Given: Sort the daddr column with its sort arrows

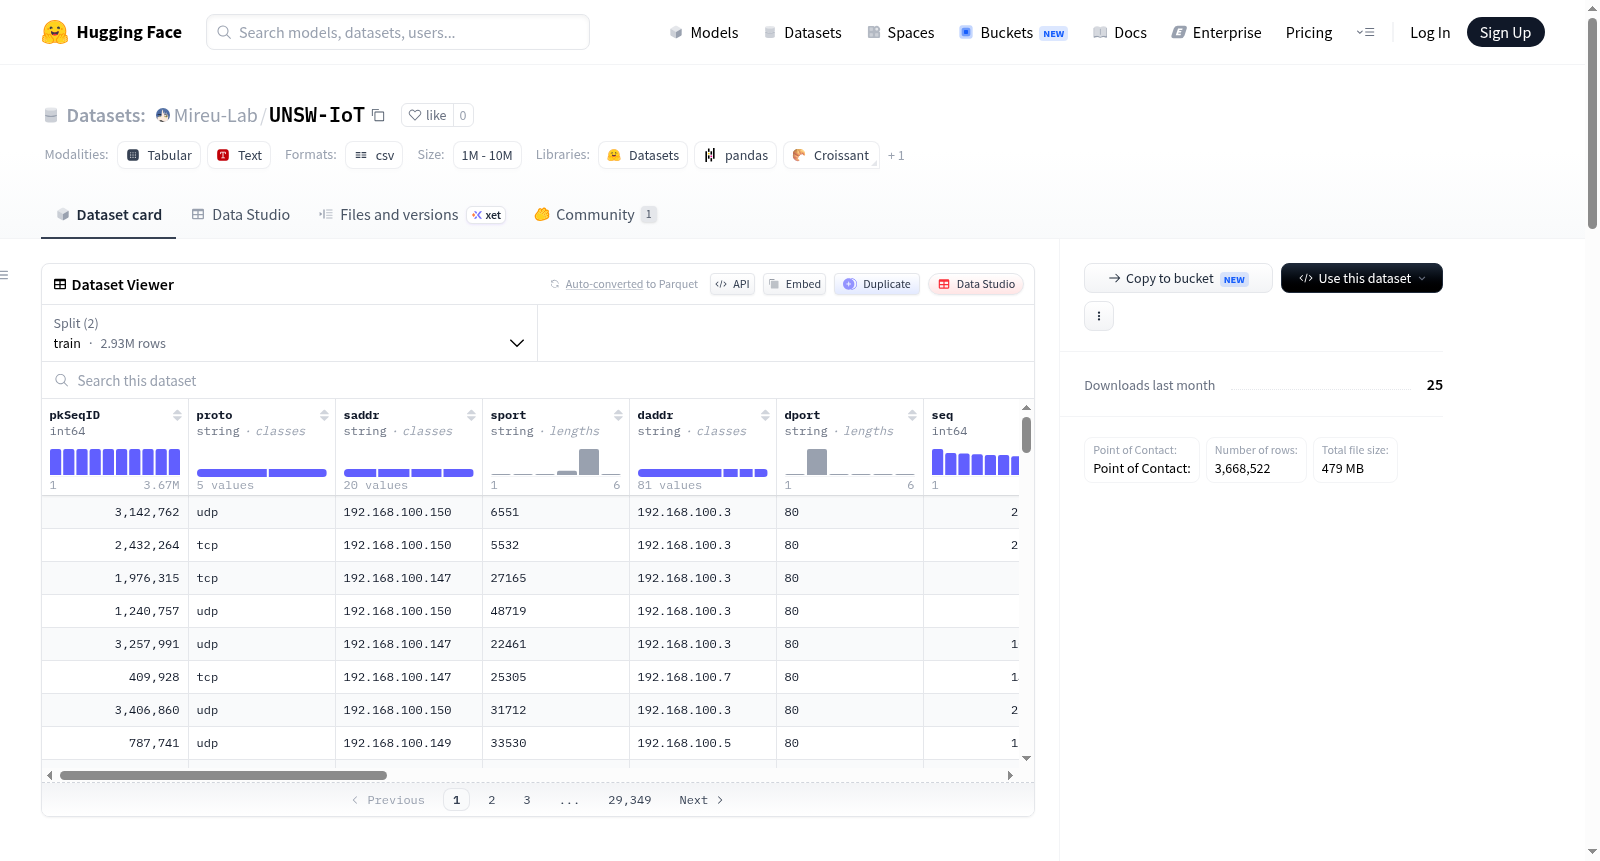Looking at the screenshot, I should 765,415.
